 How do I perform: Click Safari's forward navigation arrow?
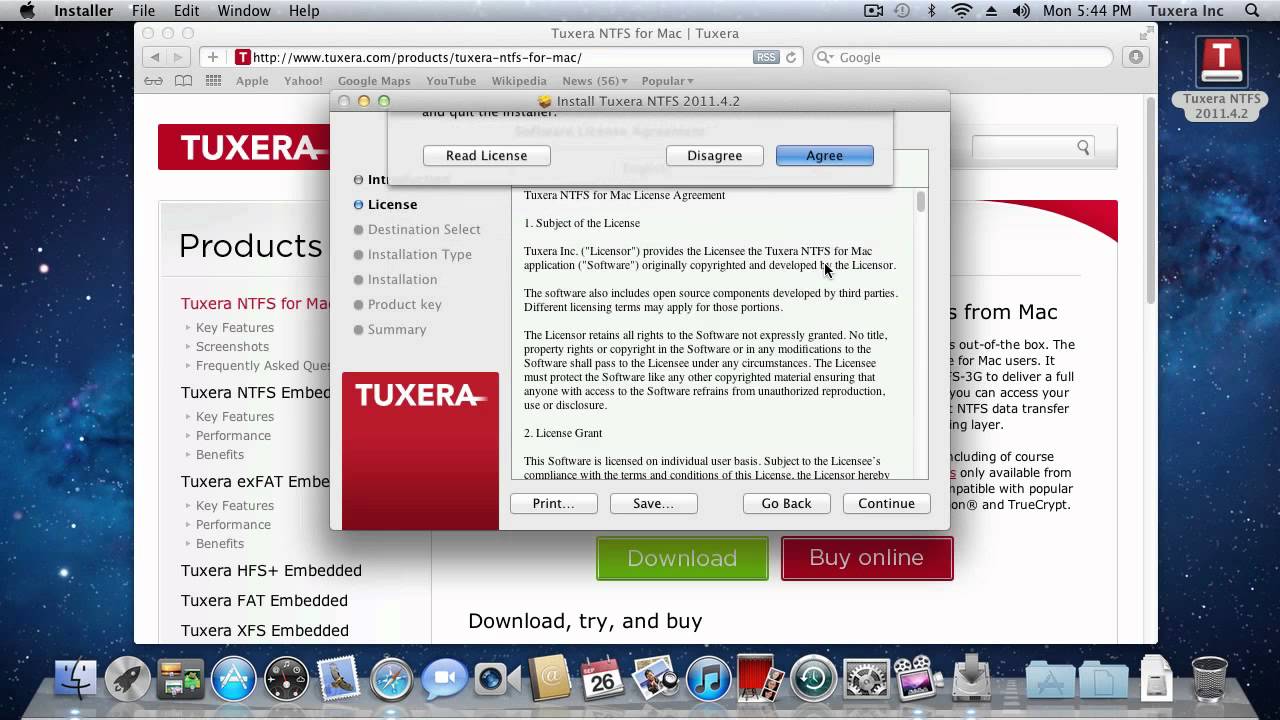(178, 57)
